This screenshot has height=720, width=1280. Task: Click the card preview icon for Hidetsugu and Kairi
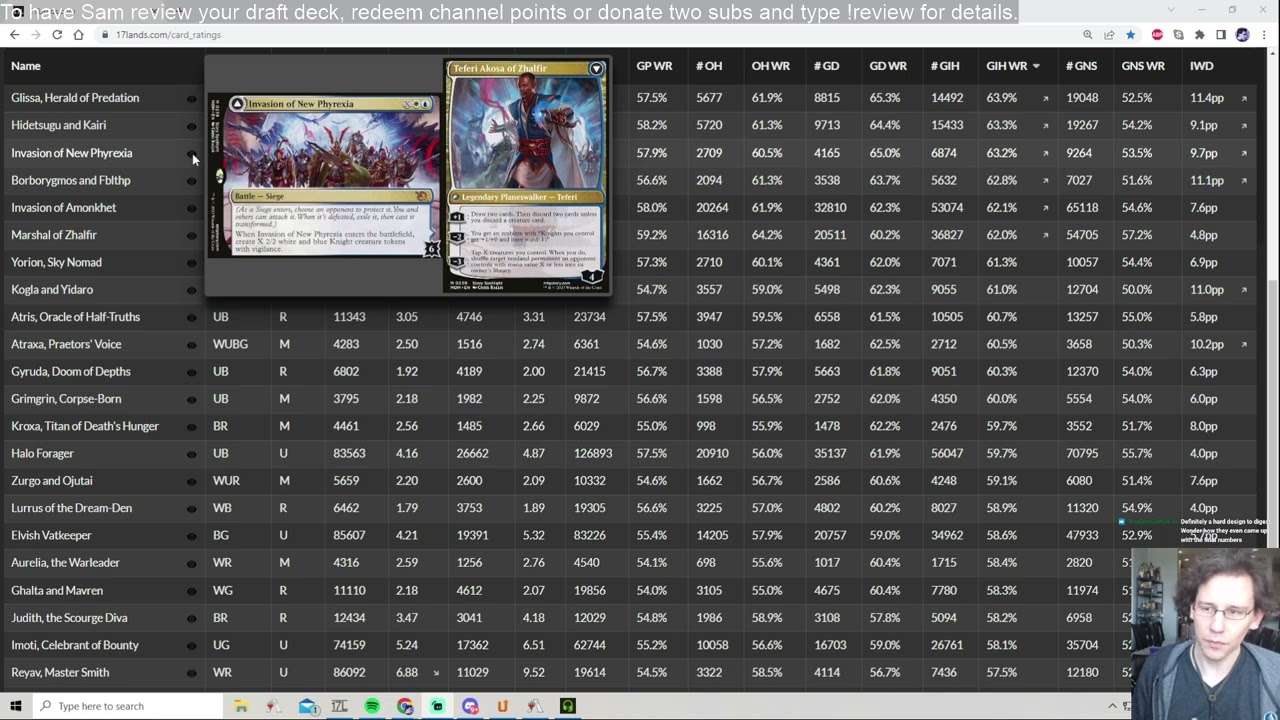coord(192,126)
